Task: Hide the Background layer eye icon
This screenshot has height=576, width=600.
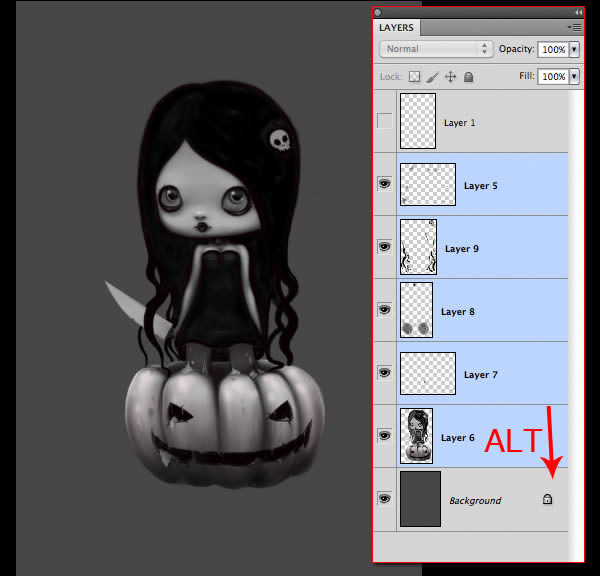Action: click(385, 499)
